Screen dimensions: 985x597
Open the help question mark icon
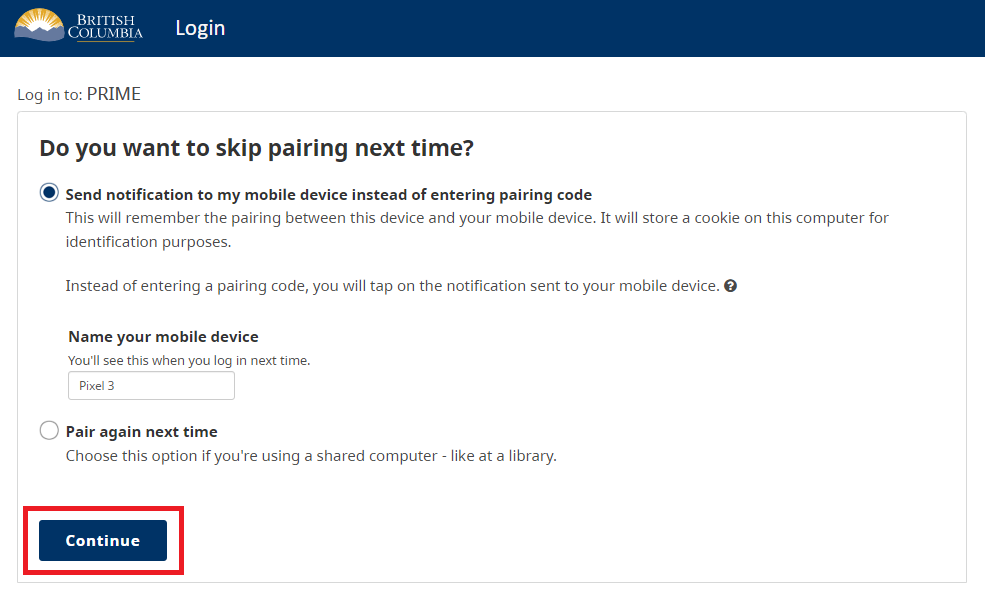[730, 286]
